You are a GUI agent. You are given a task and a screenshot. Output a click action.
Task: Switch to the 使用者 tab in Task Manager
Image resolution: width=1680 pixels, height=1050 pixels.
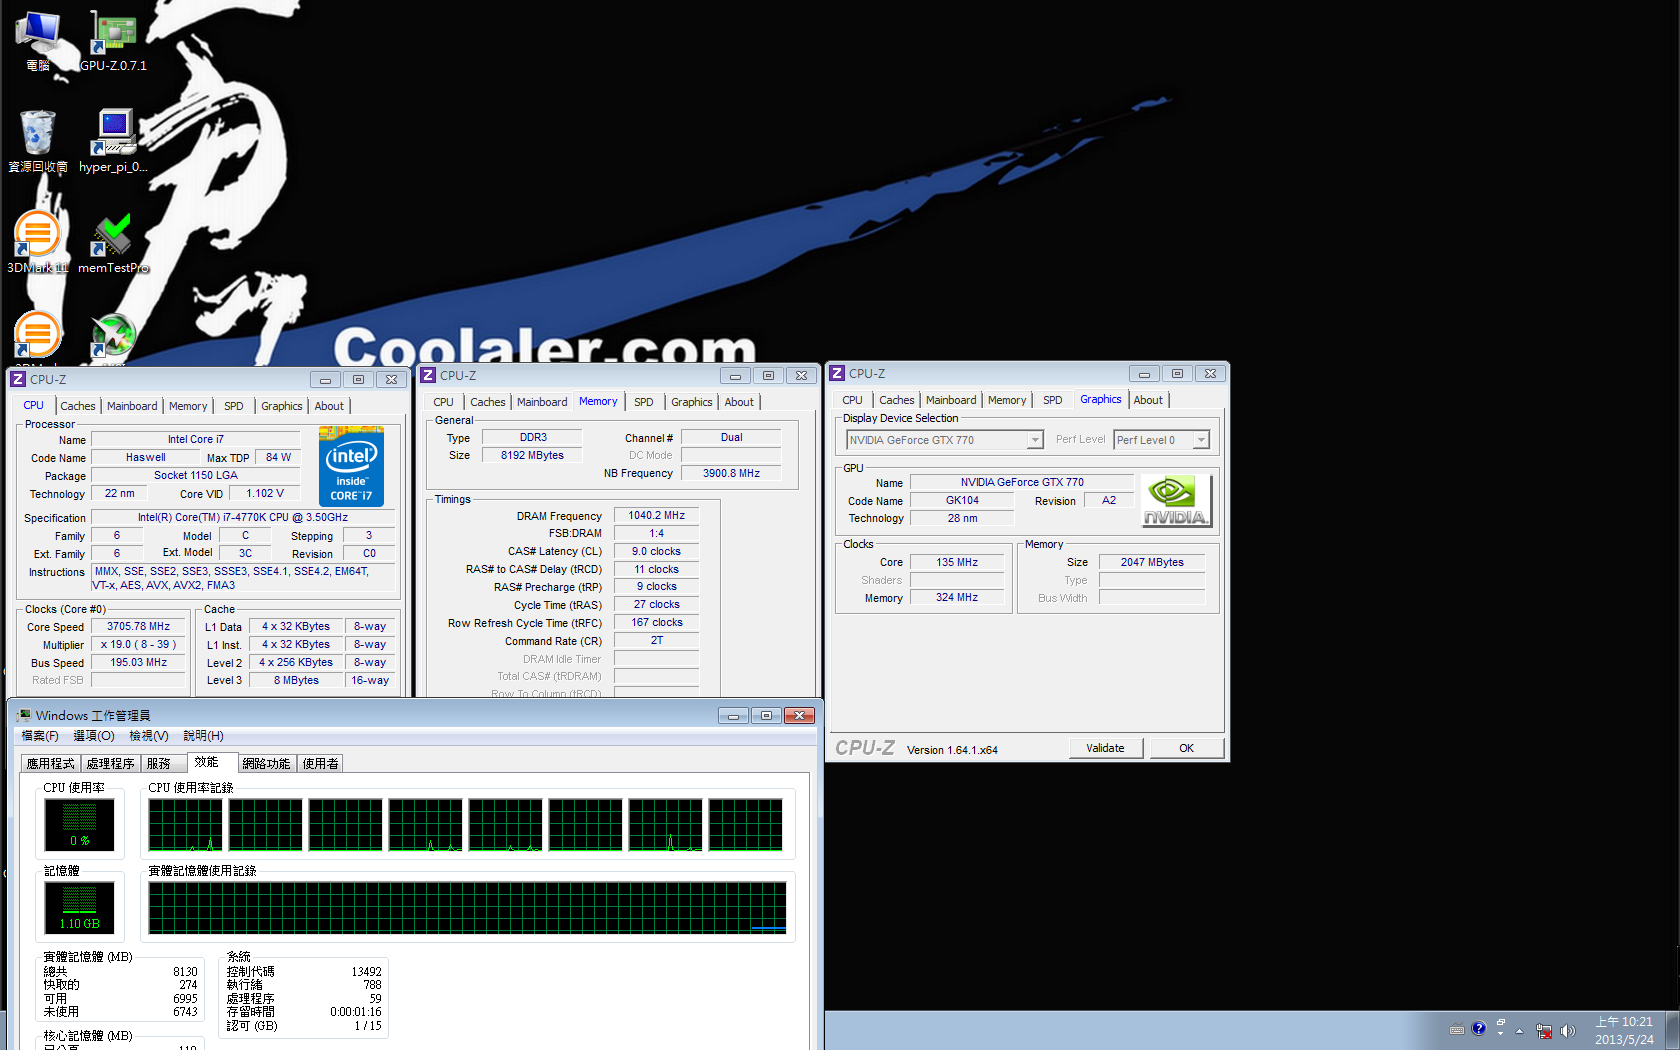[321, 764]
